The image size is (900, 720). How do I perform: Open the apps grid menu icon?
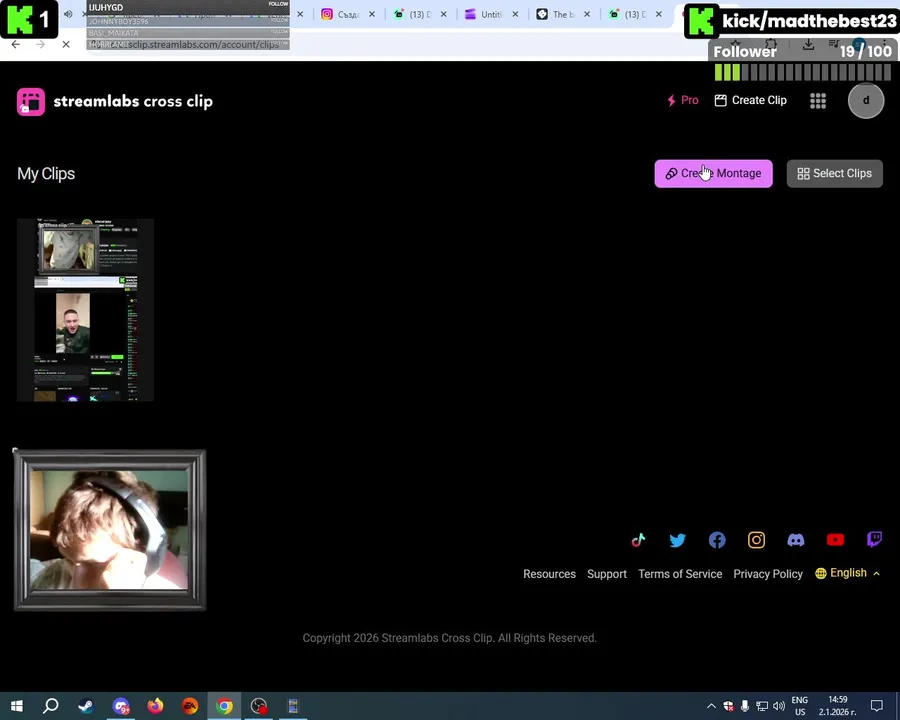point(818,101)
